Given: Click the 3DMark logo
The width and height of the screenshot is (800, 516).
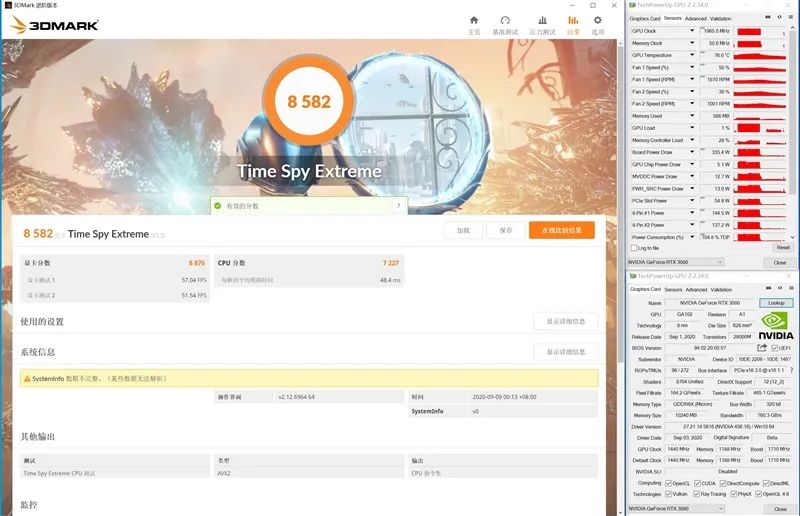Looking at the screenshot, I should pyautogui.click(x=54, y=24).
